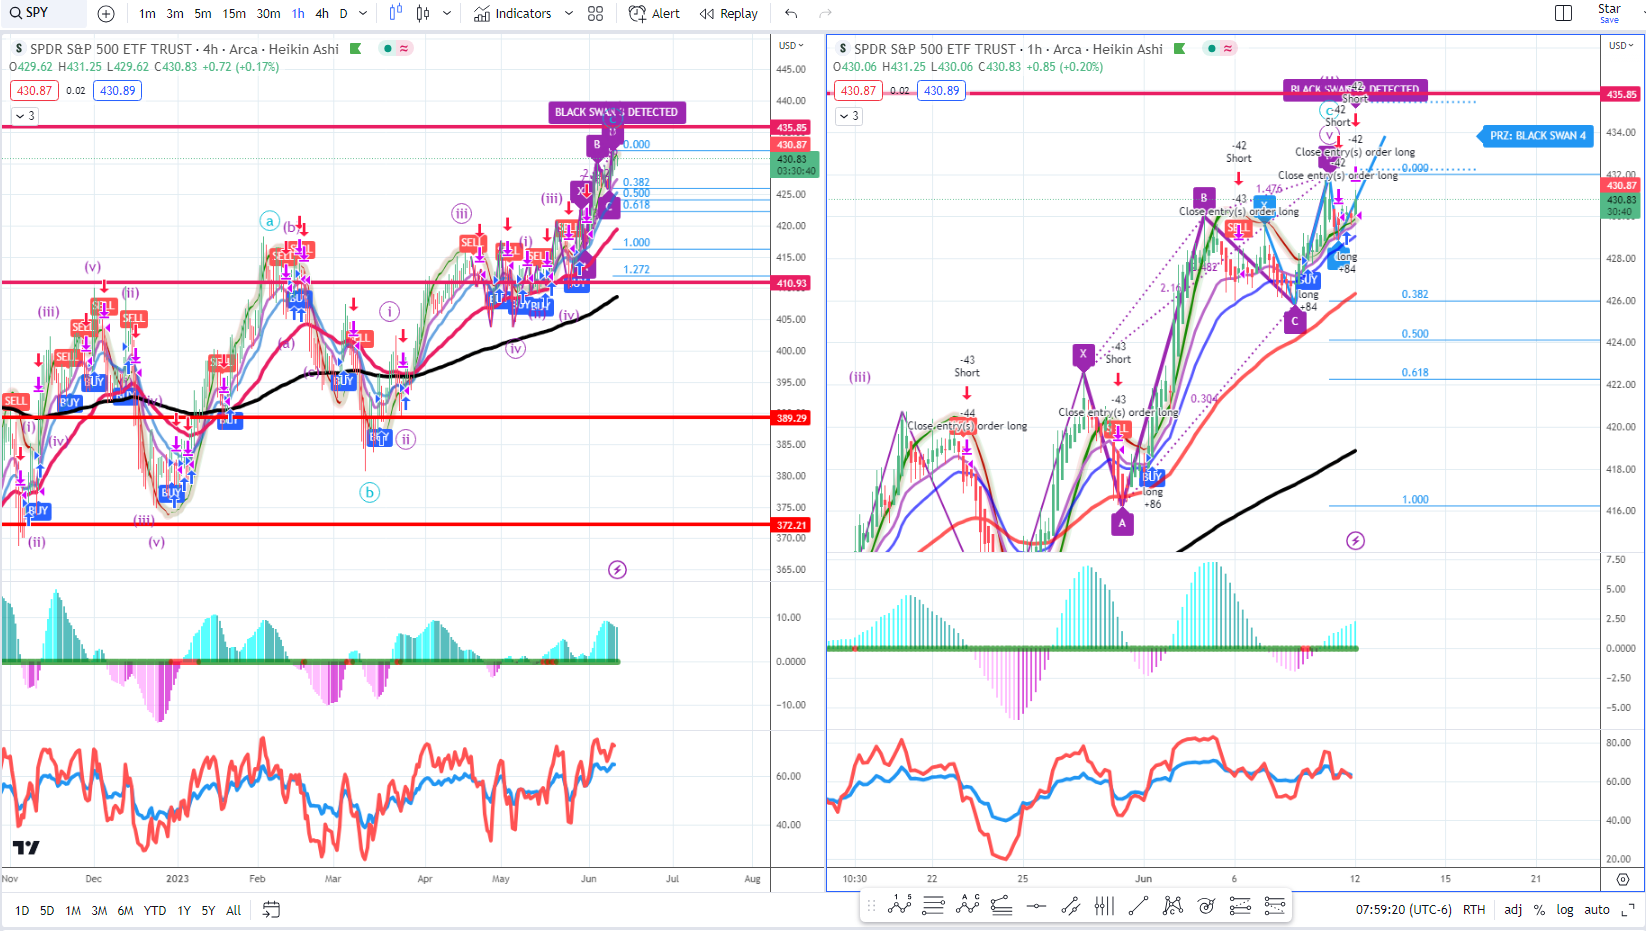
Task: Select the trend-based Fib extension tool
Action: click(1001, 906)
